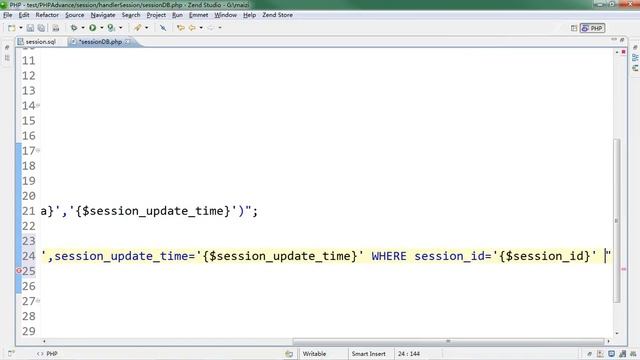Collapse the code fold at line 14

click(x=38, y=105)
